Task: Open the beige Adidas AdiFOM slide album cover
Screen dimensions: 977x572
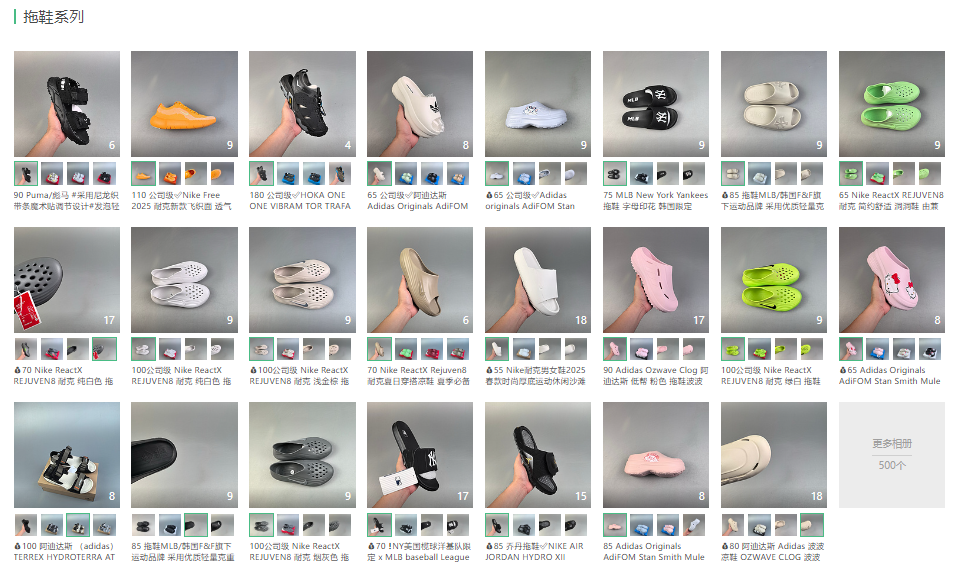Action: (420, 103)
